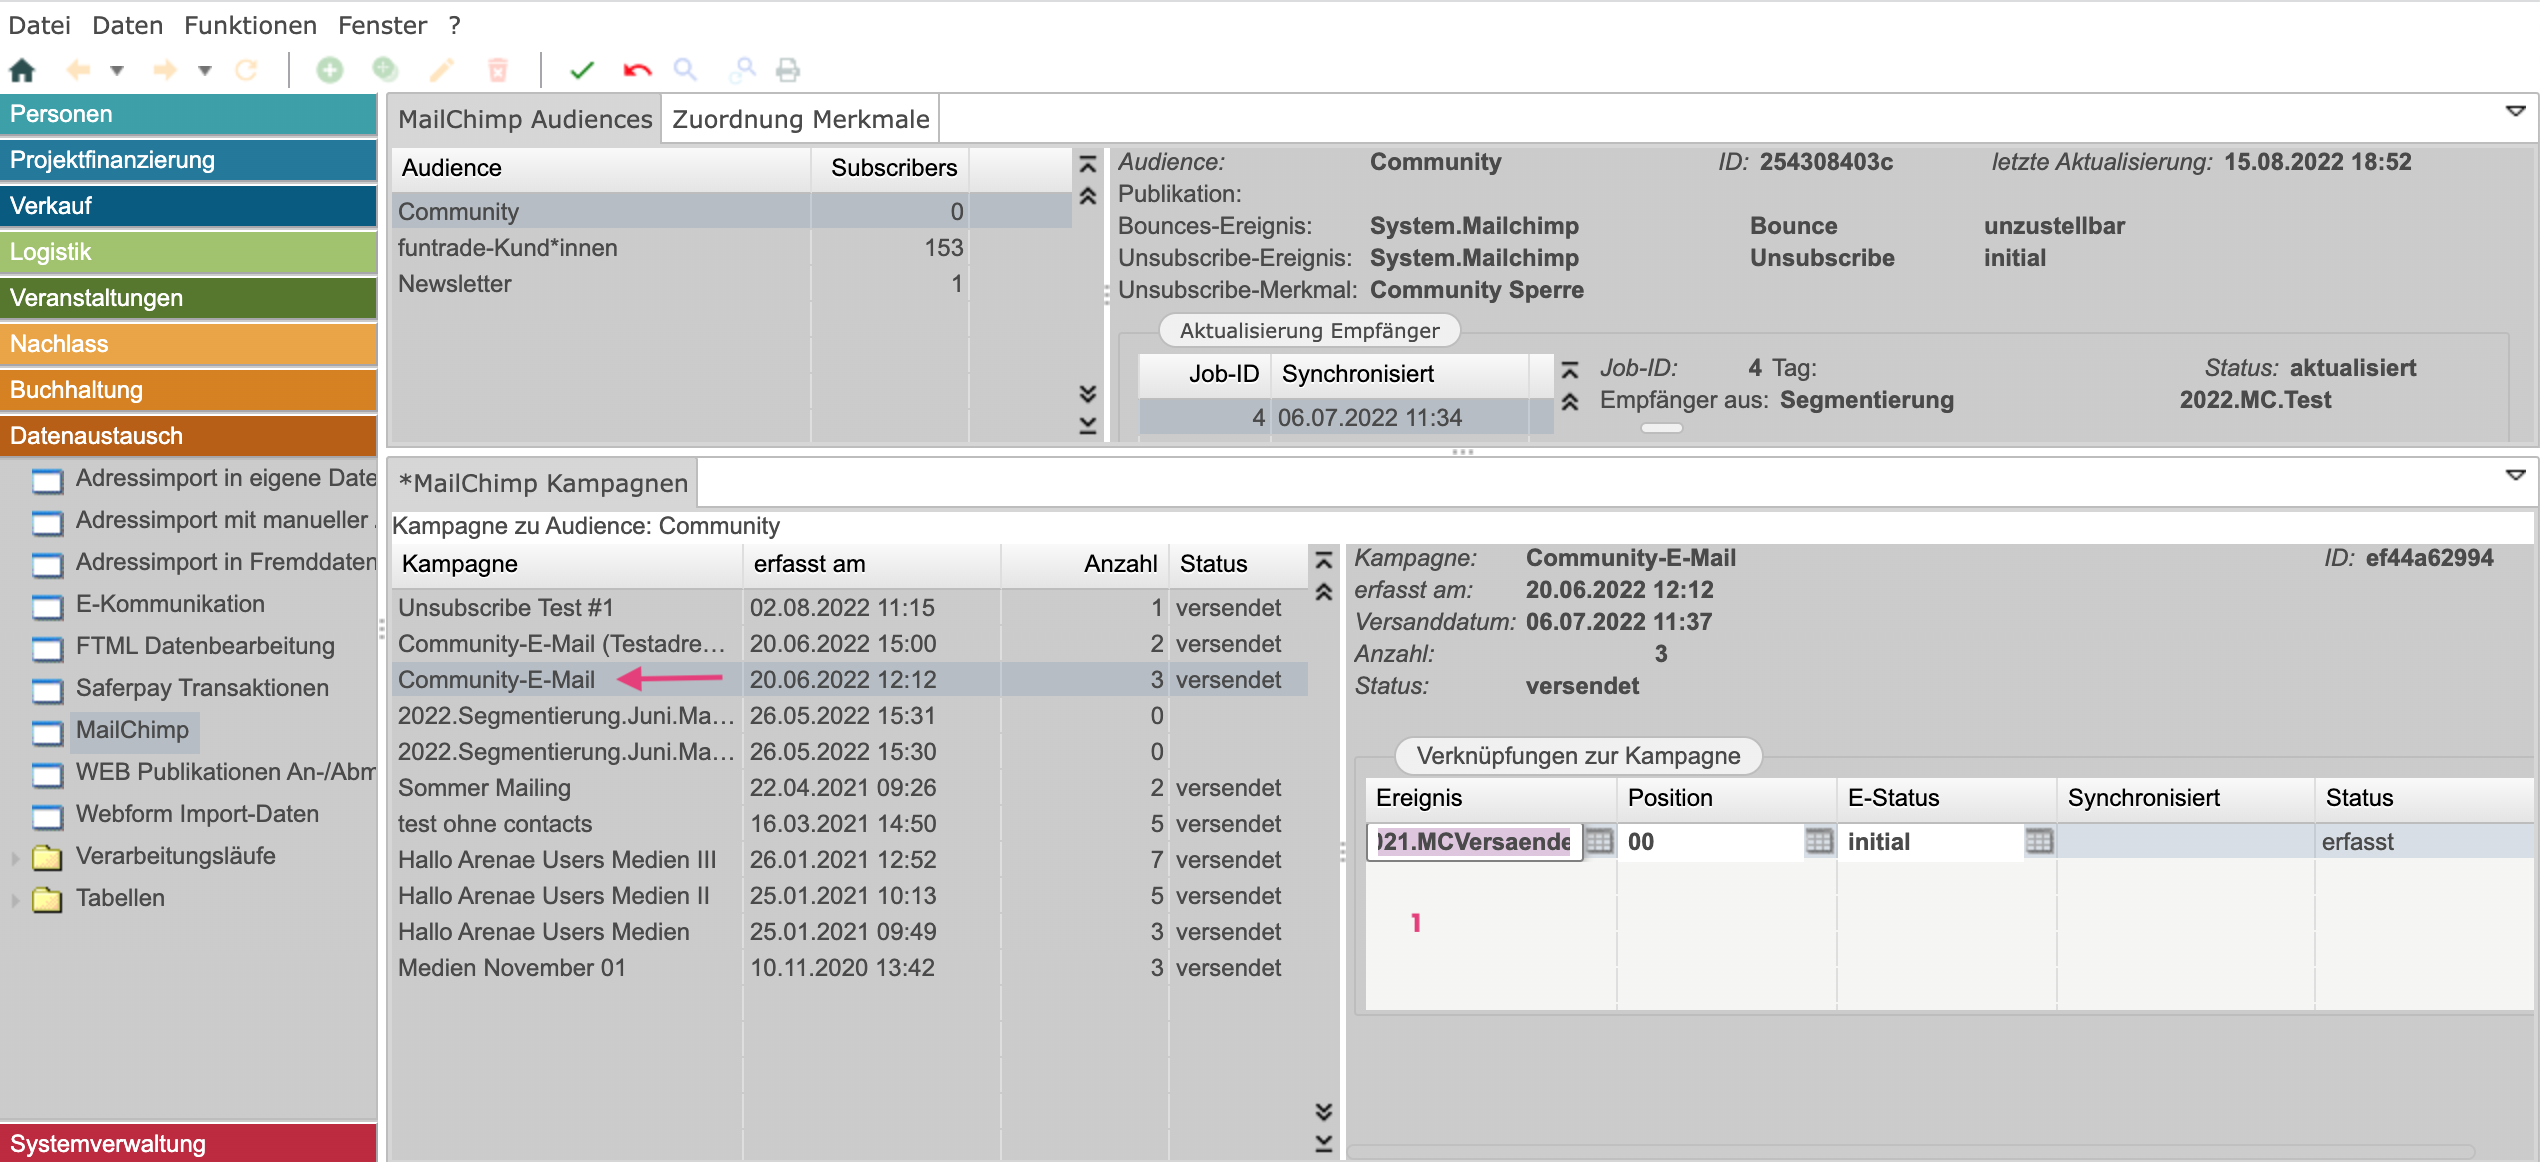Click the Ereignis input field
The width and height of the screenshot is (2540, 1162).
tap(1472, 841)
